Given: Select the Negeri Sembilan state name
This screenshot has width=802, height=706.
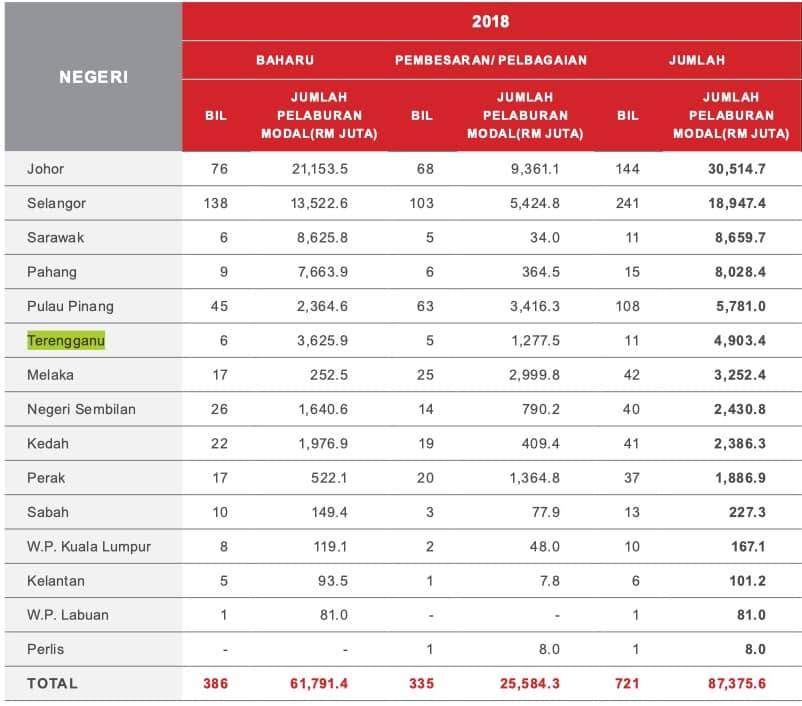Looking at the screenshot, I should pos(81,409).
